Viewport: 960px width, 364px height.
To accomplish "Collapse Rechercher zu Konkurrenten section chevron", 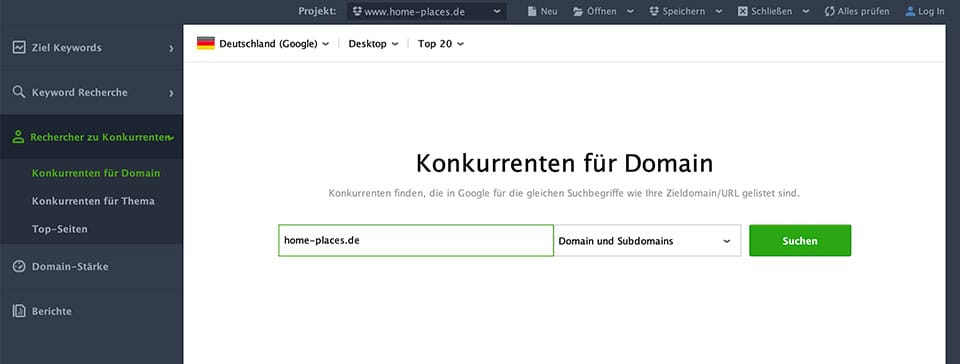I will 171,138.
